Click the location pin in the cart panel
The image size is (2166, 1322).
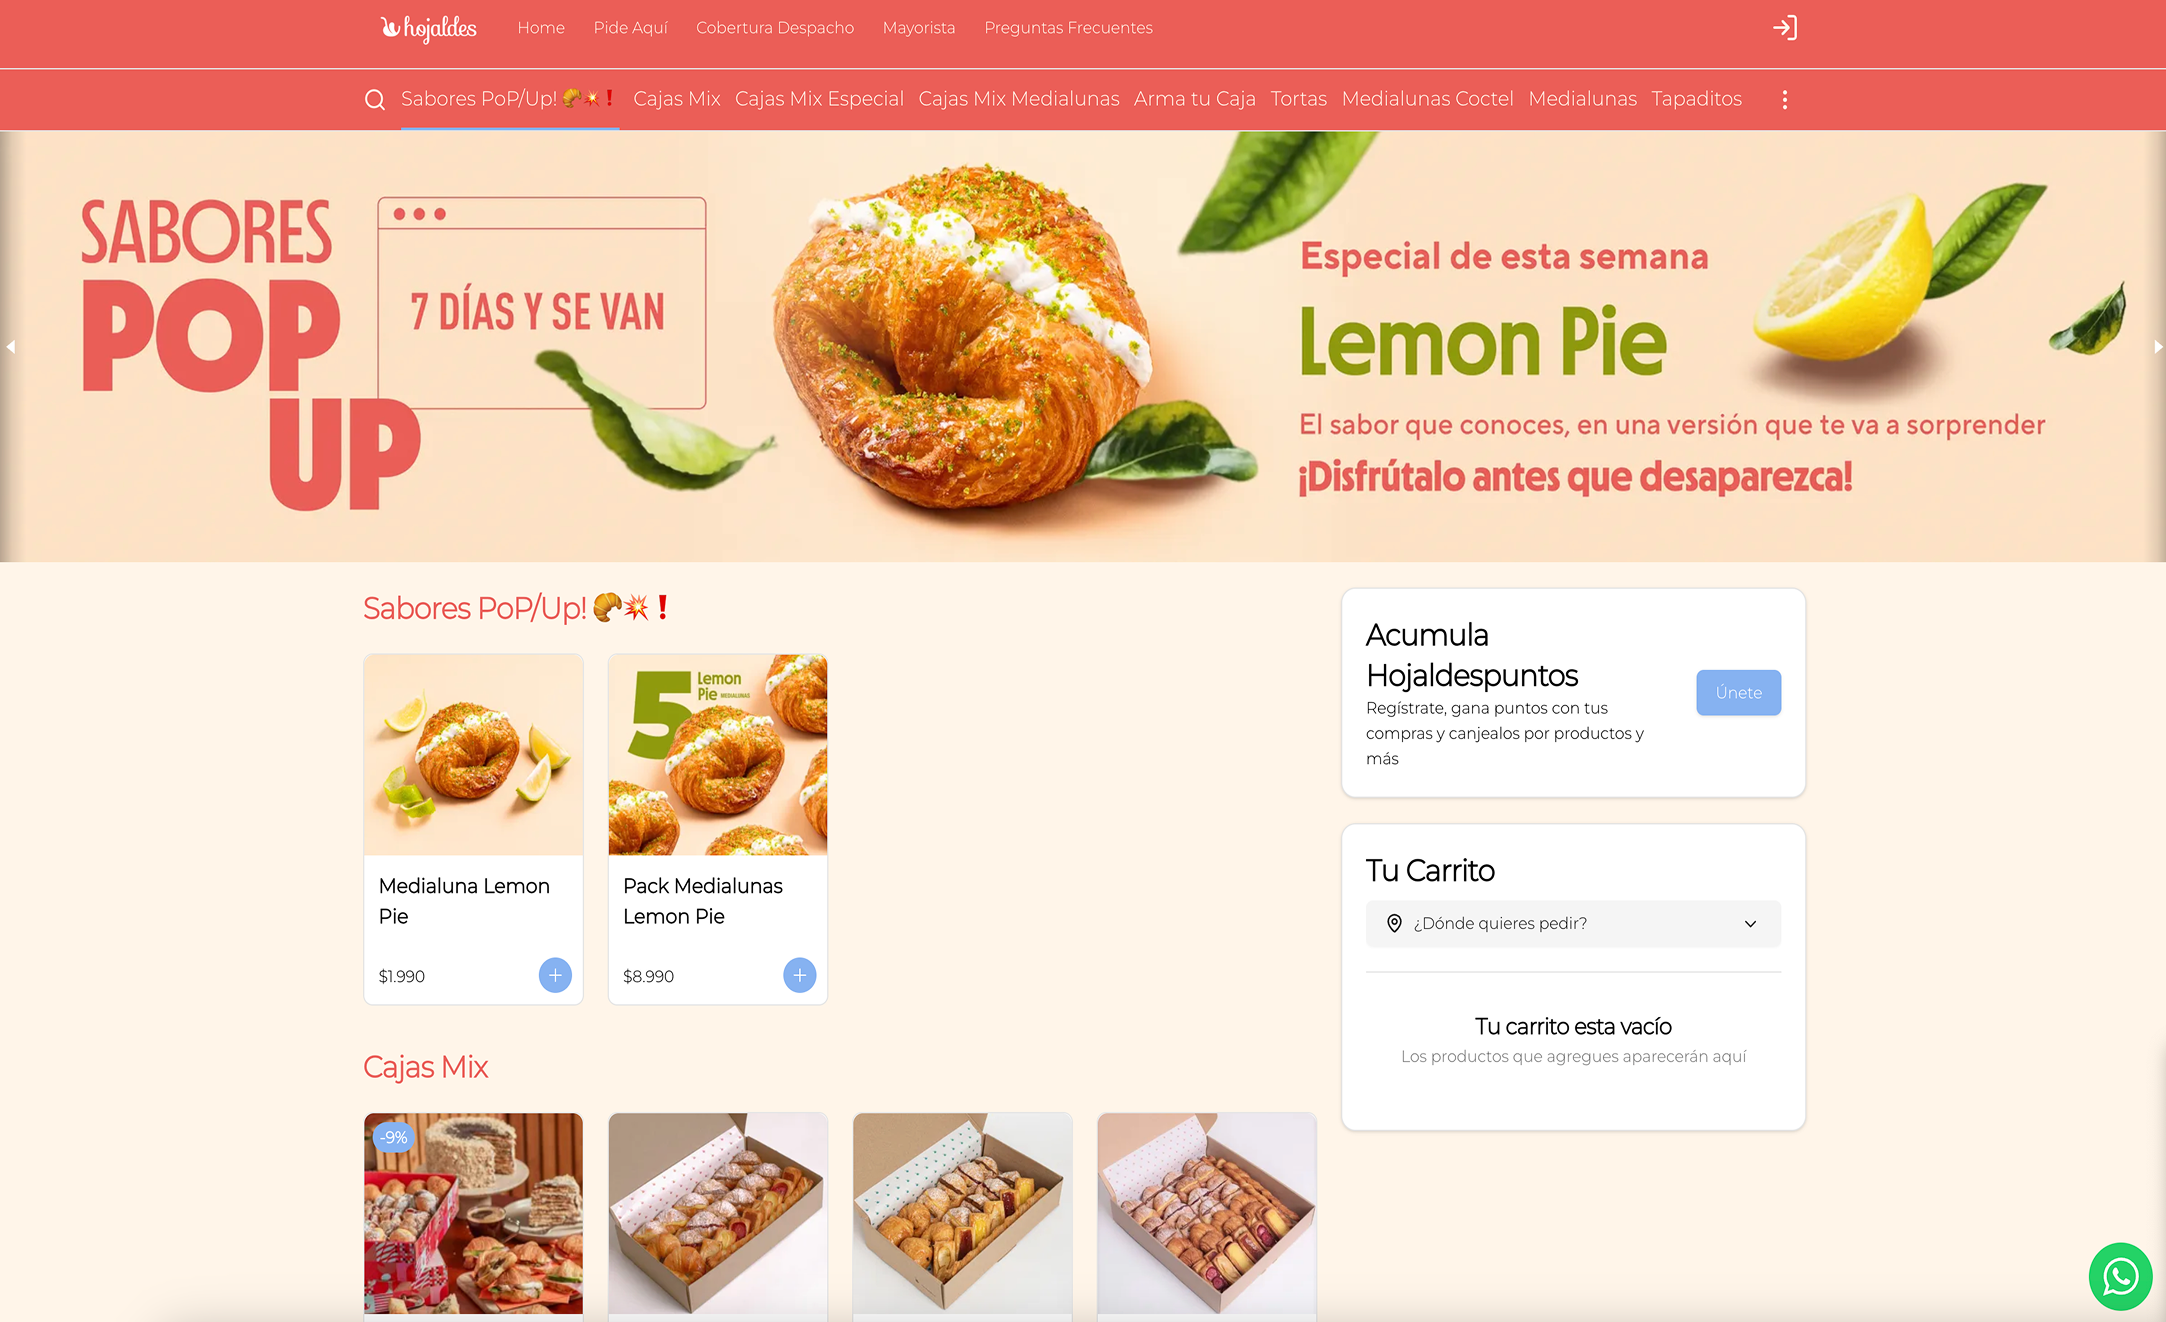point(1396,923)
